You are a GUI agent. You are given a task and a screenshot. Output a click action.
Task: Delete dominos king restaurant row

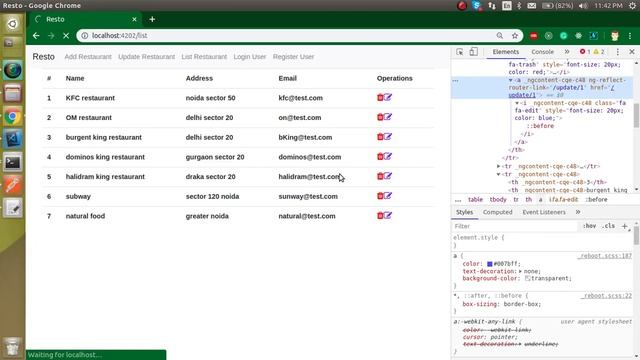[x=380, y=156]
